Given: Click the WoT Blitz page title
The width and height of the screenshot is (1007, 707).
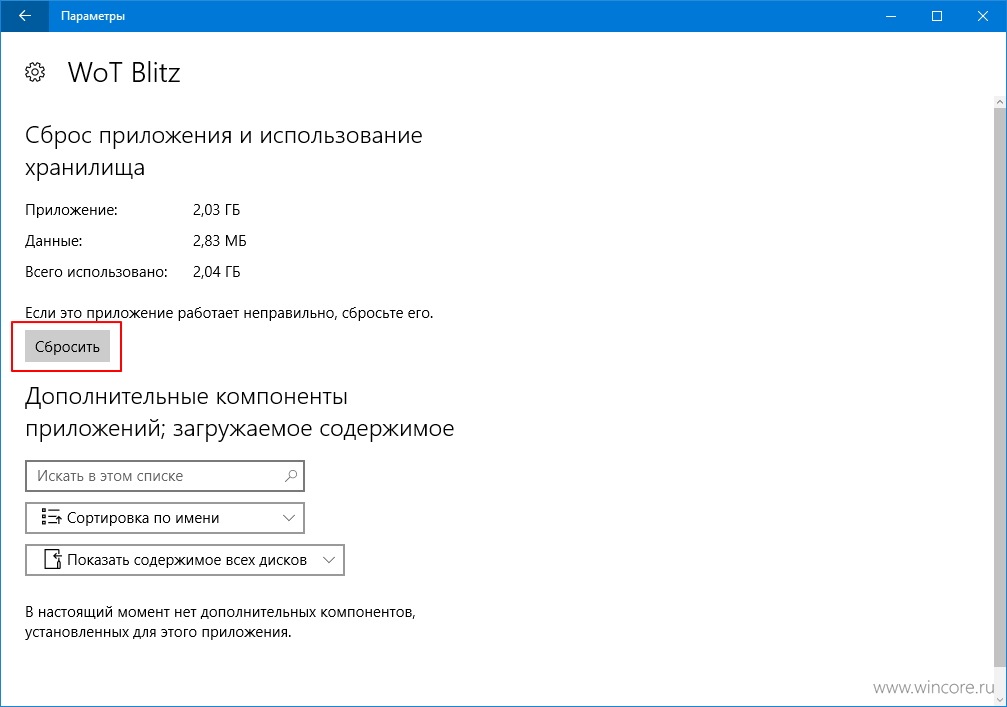Looking at the screenshot, I should [x=124, y=73].
